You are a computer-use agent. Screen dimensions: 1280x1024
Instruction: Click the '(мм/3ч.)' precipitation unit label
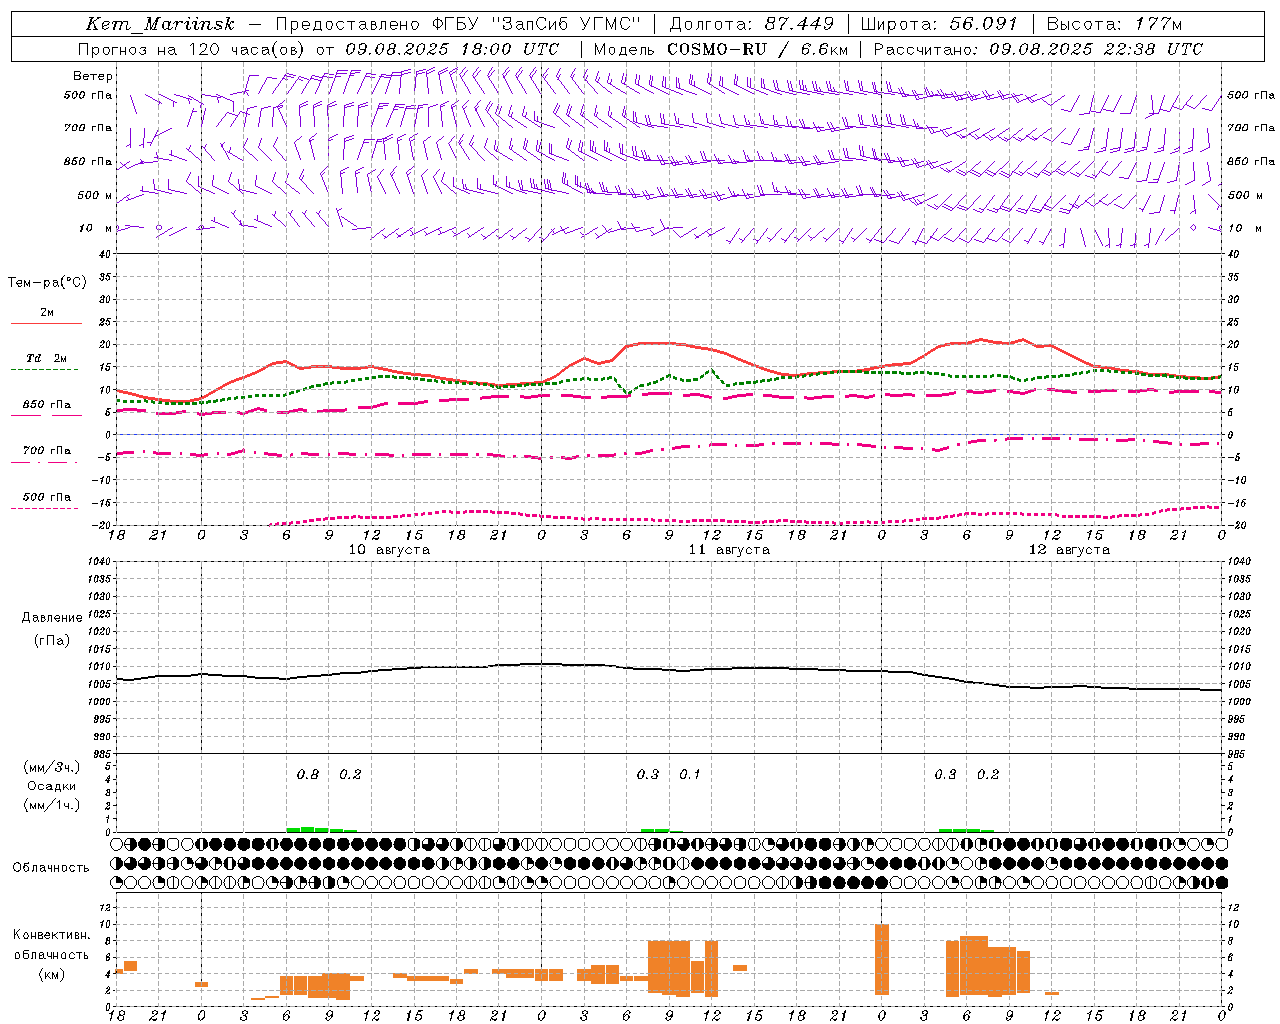pyautogui.click(x=52, y=767)
